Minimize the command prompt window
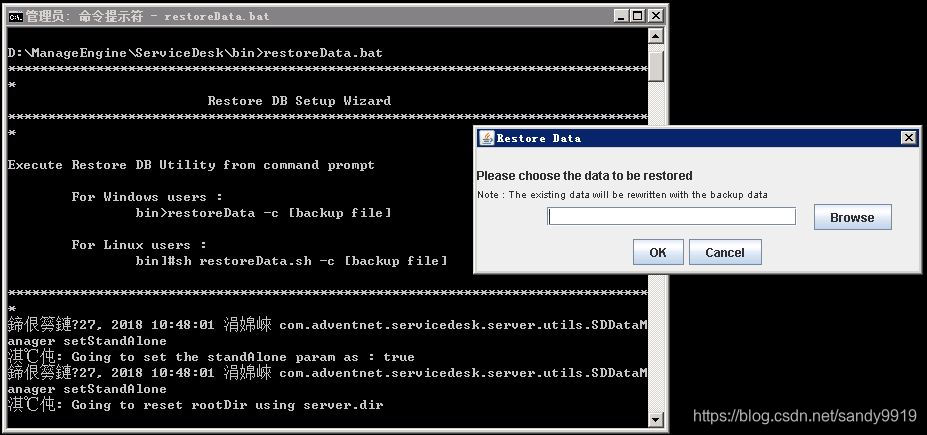Image resolution: width=927 pixels, height=435 pixels. (621, 16)
